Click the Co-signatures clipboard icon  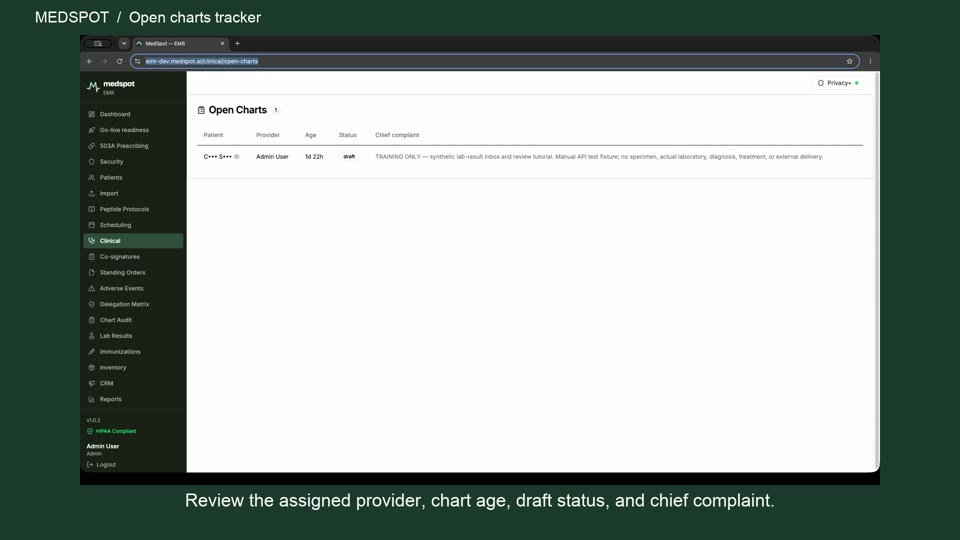[91, 257]
